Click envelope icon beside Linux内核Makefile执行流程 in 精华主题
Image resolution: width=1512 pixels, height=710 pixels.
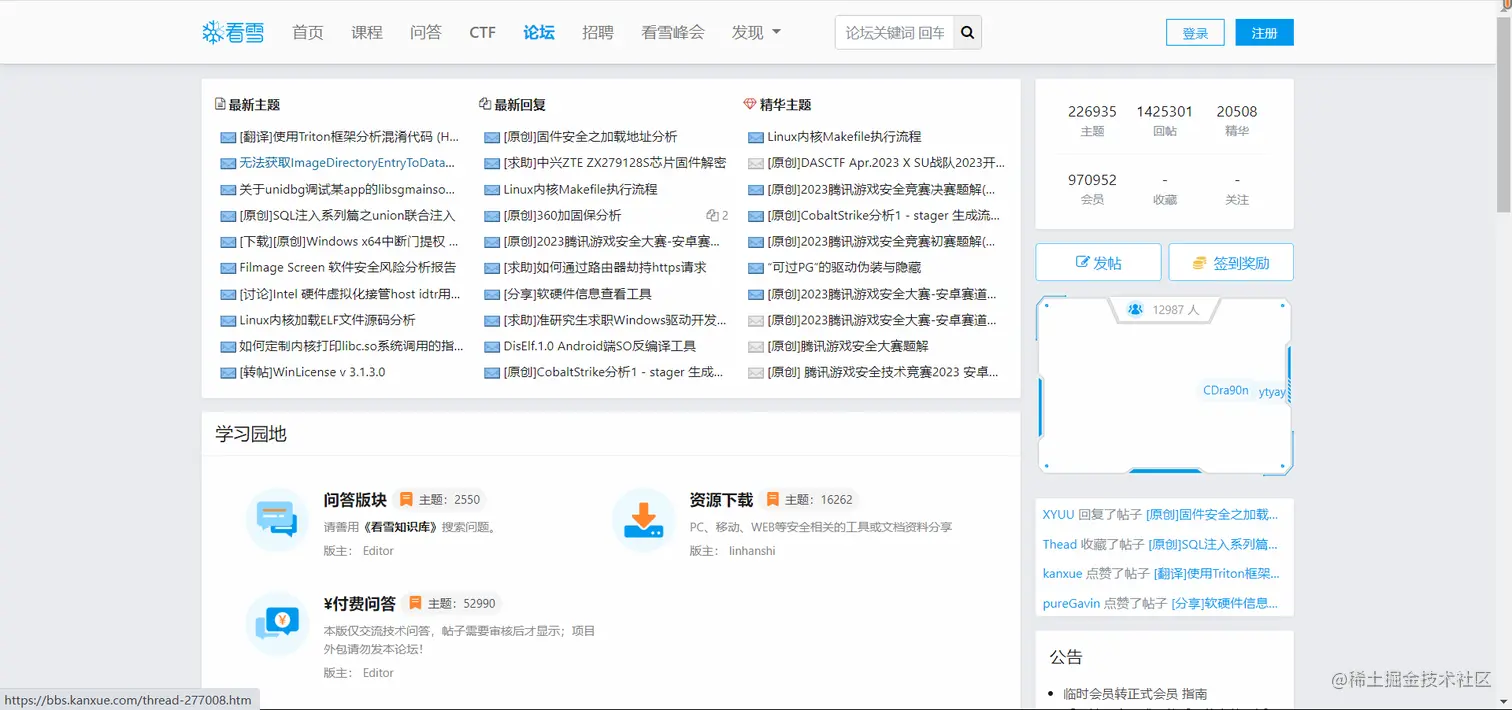pos(756,137)
